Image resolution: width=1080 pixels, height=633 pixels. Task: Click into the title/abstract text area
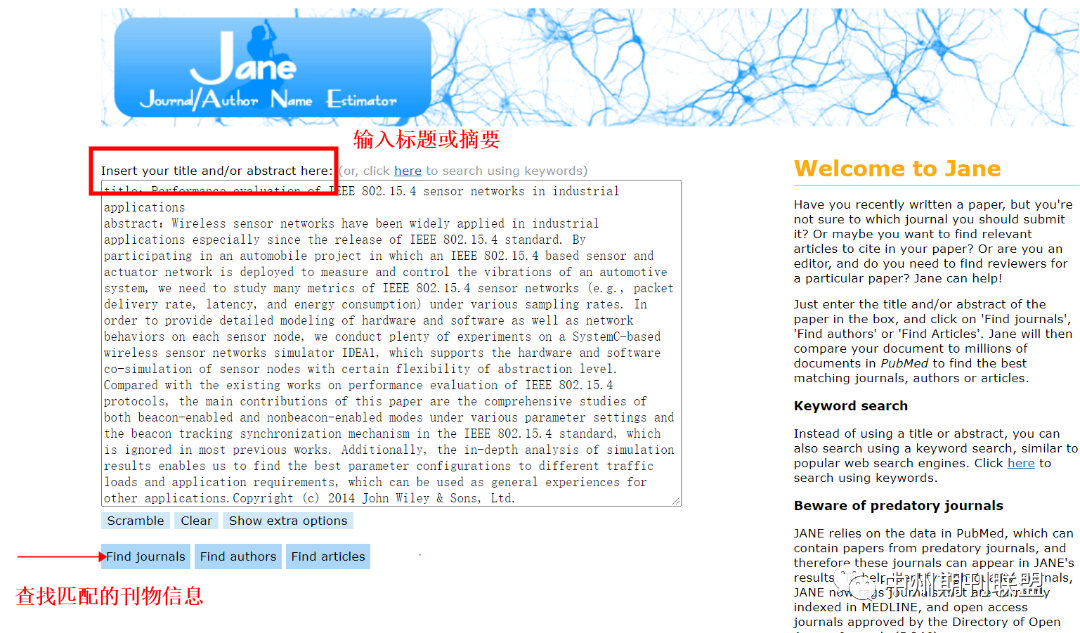[x=391, y=344]
